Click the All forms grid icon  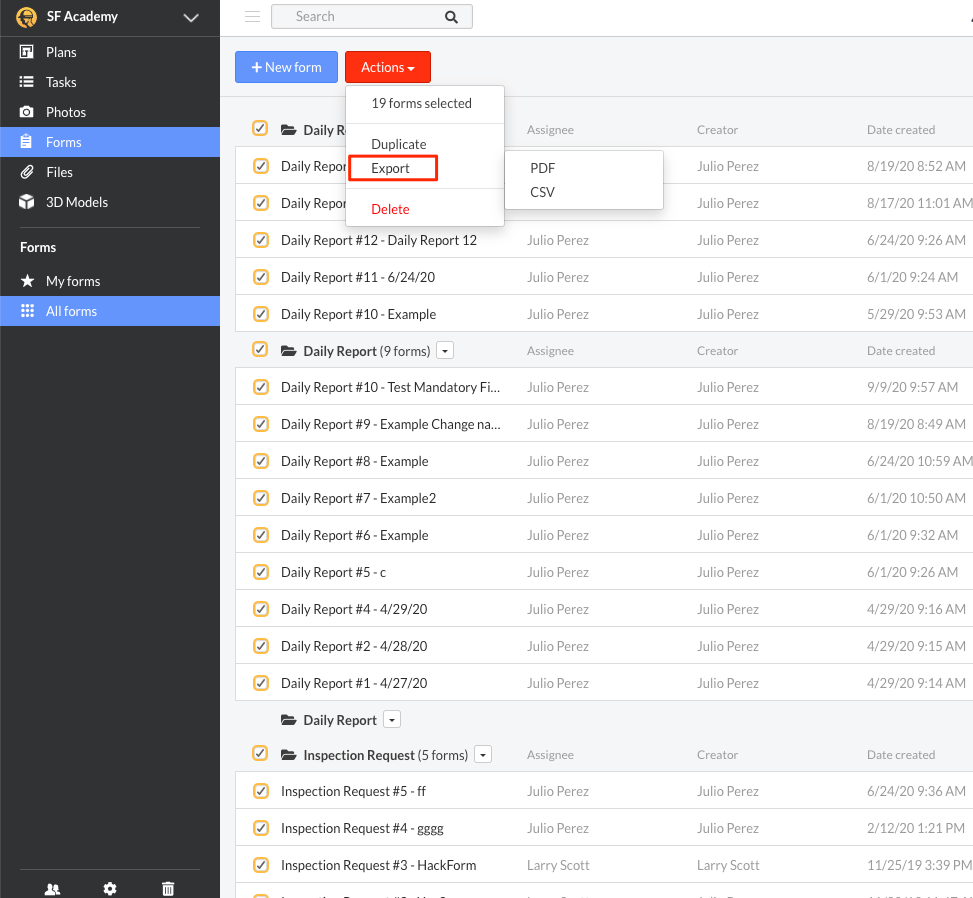(27, 310)
